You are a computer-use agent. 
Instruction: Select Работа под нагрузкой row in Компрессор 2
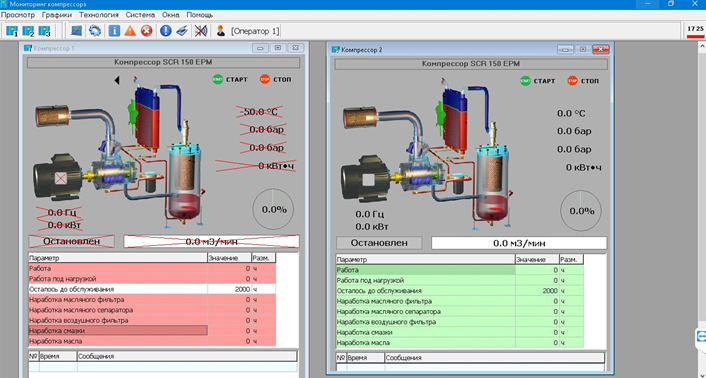[x=460, y=280]
